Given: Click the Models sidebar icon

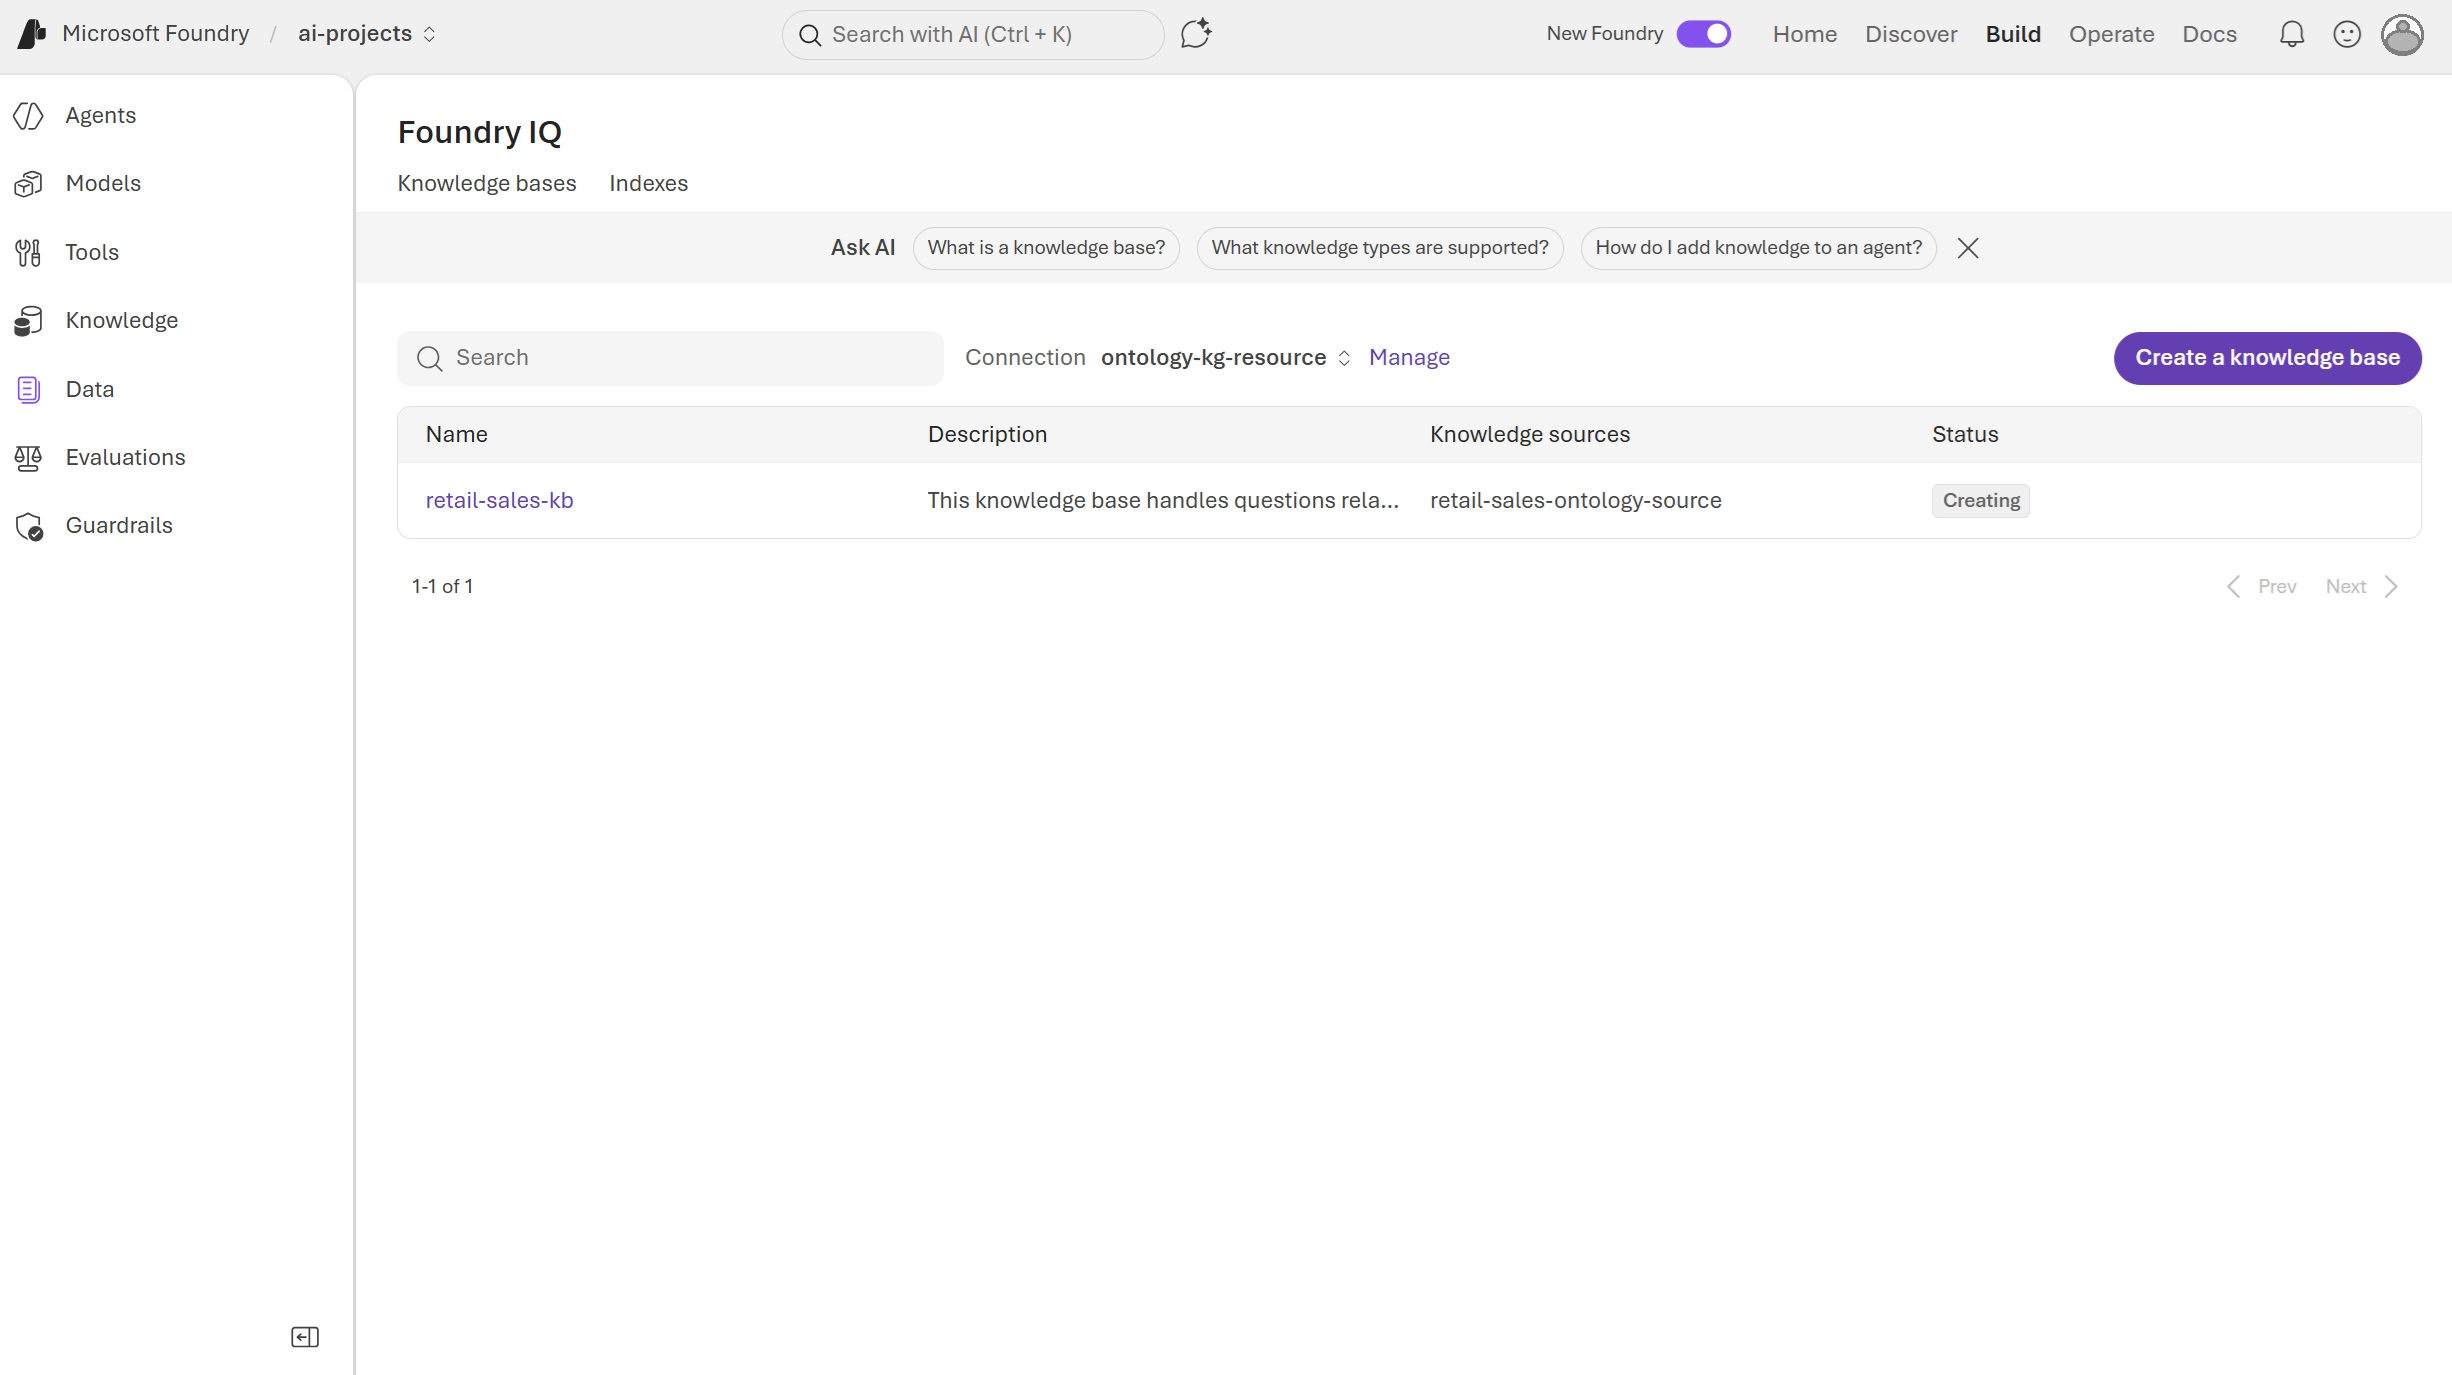Looking at the screenshot, I should [29, 184].
